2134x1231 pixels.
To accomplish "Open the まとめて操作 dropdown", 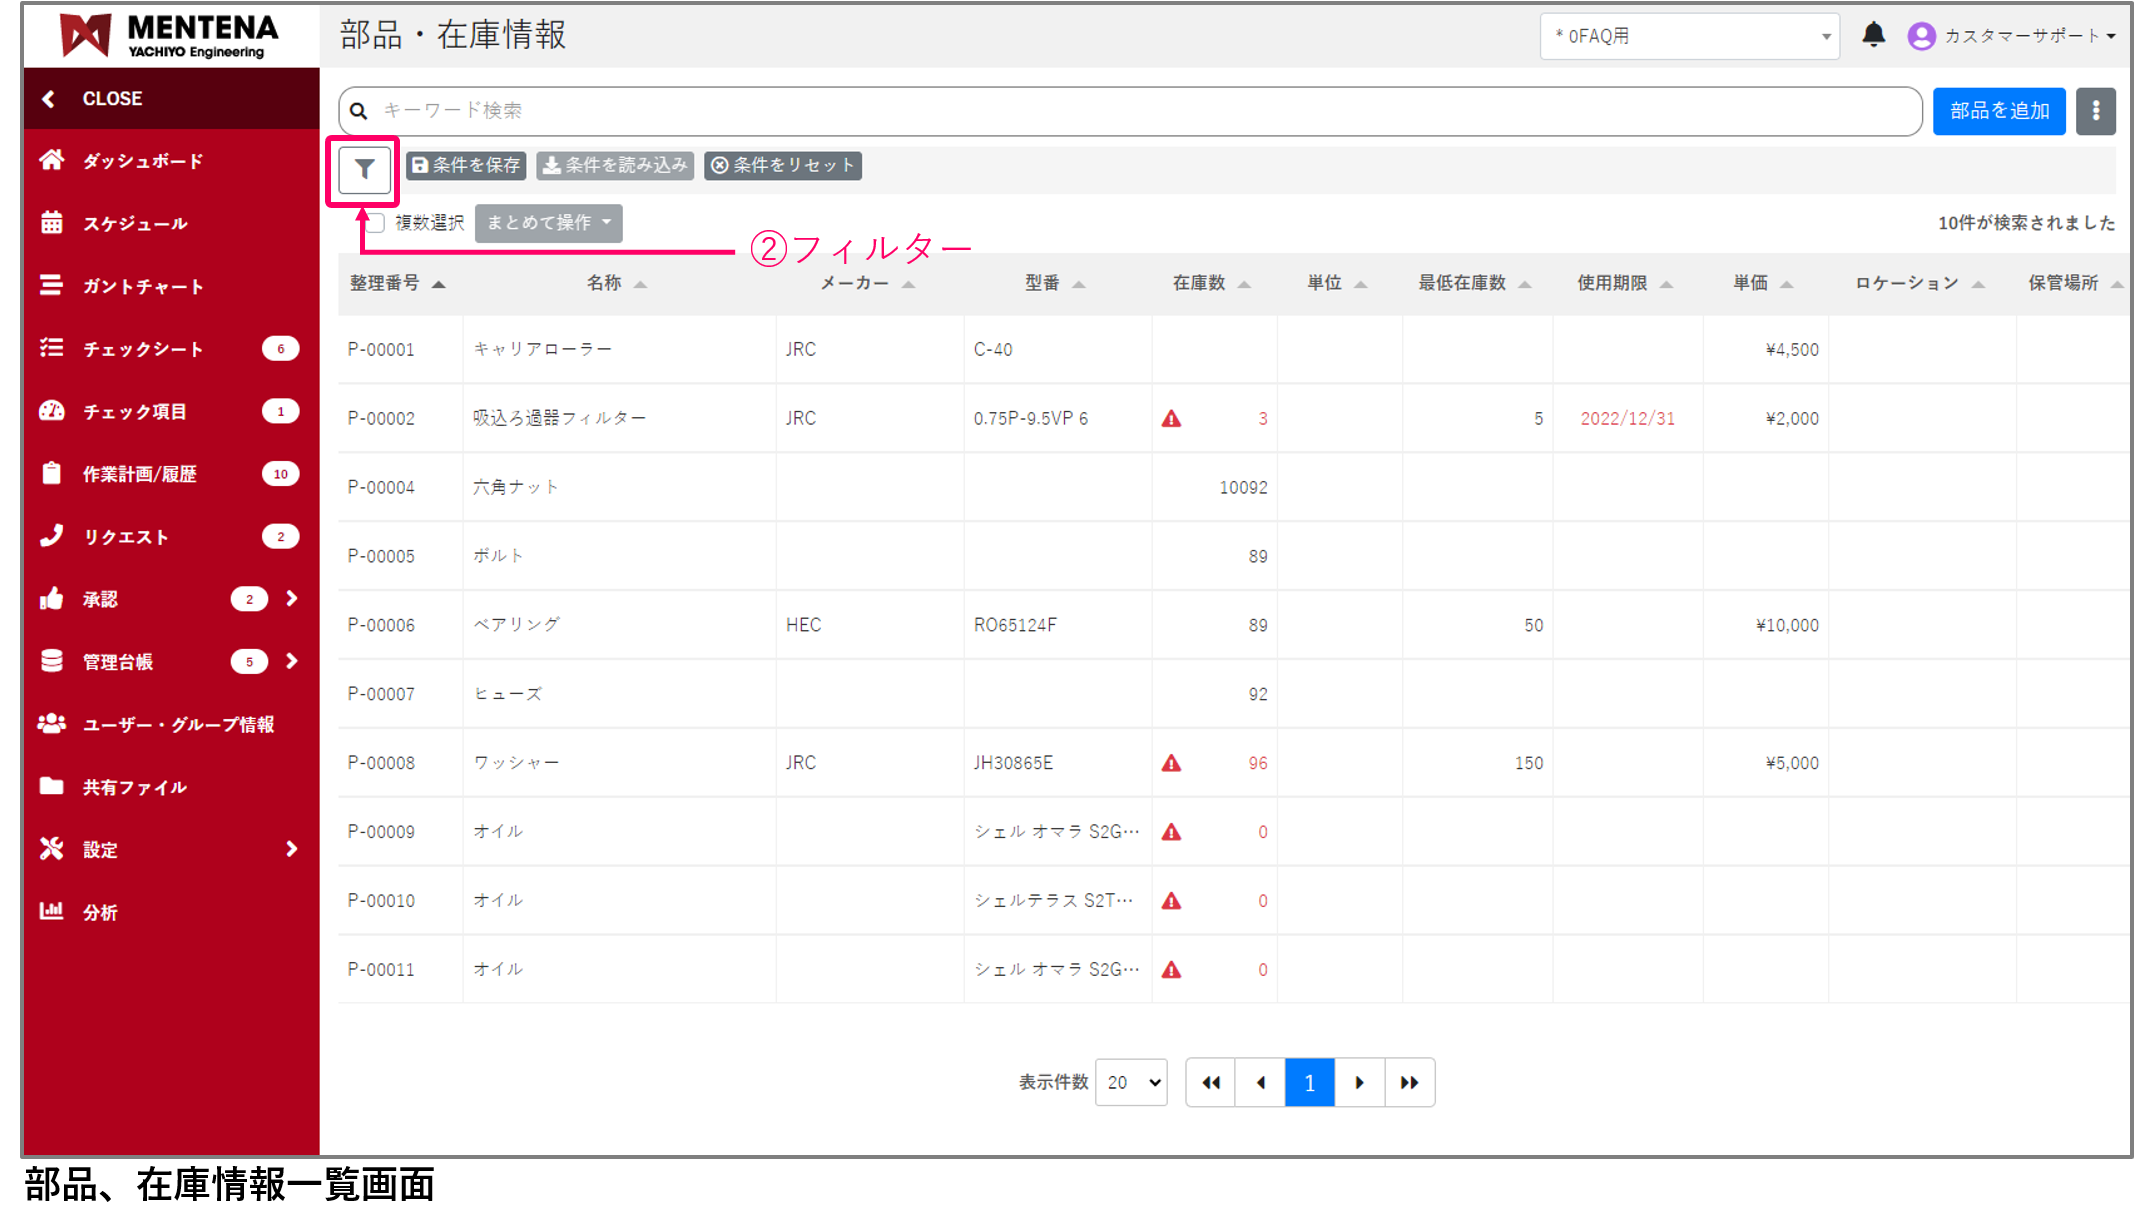I will tap(548, 223).
